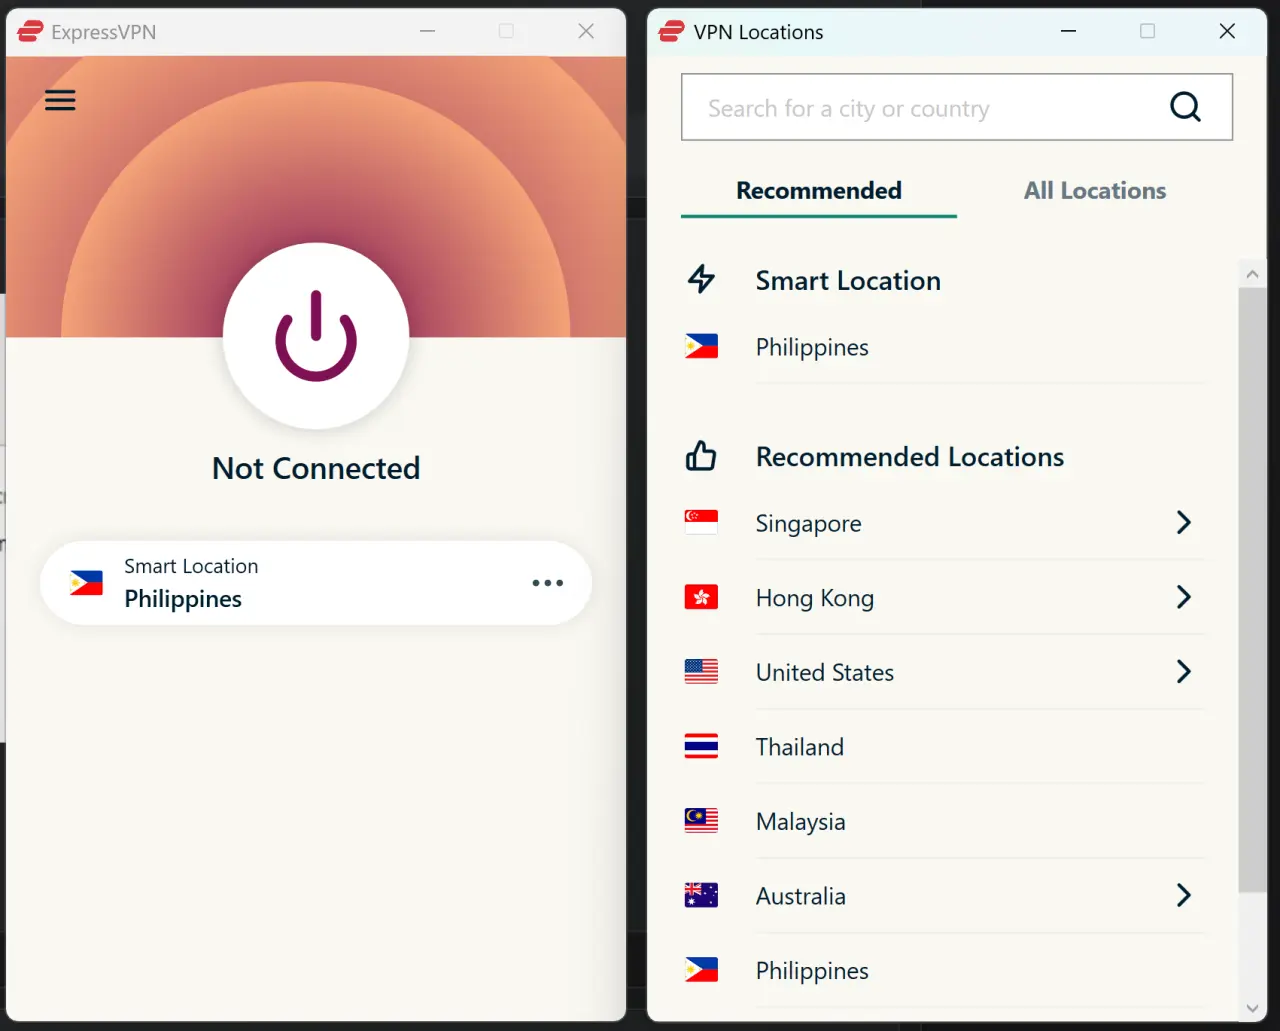Click the Recommended Locations thumbs-up icon
The height and width of the screenshot is (1031, 1280).
[701, 456]
